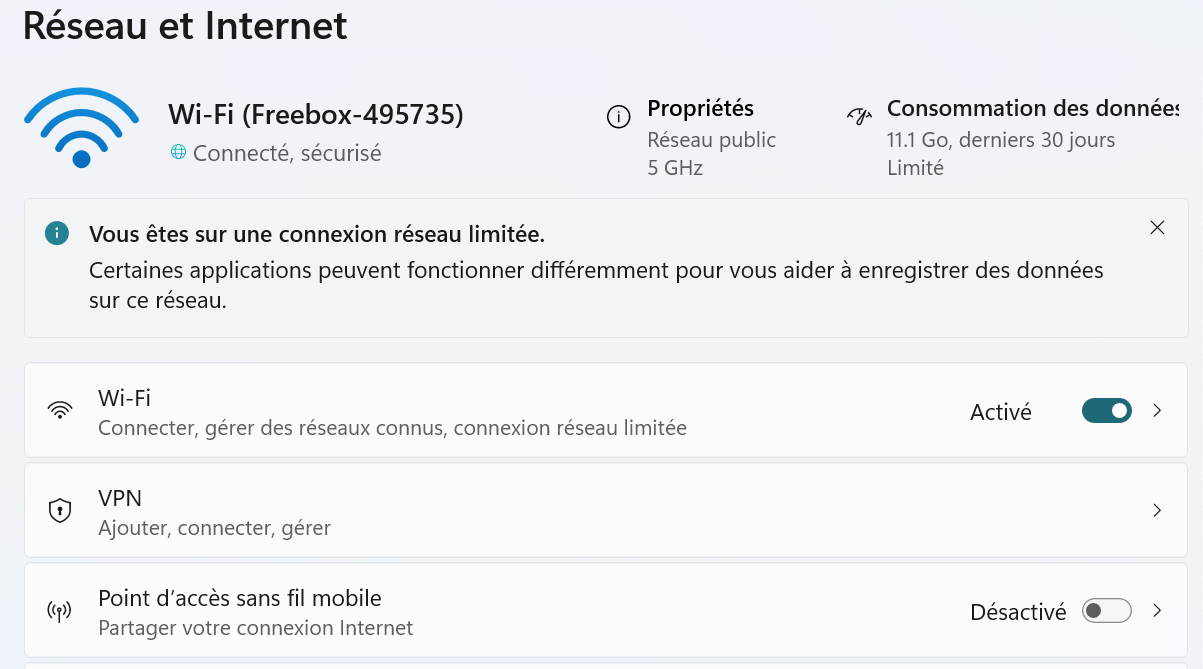Click the VPN shield icon

point(60,510)
